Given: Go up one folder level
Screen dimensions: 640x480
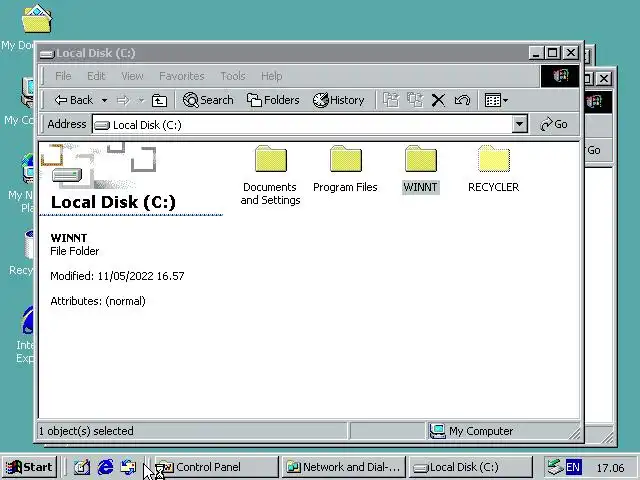Looking at the screenshot, I should click(159, 100).
